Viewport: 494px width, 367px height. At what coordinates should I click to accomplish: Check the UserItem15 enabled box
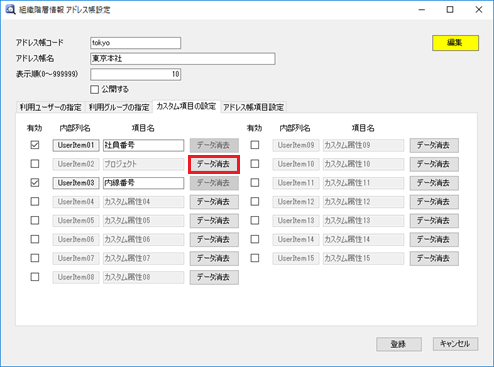[255, 258]
